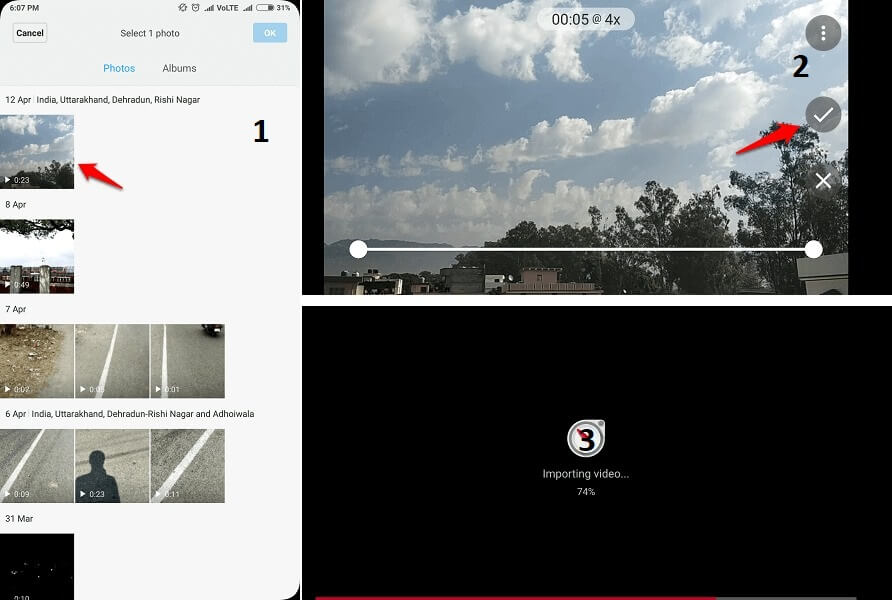Pick the 31 Mar dark night video
Screen dimensions: 892x600
tap(37, 566)
